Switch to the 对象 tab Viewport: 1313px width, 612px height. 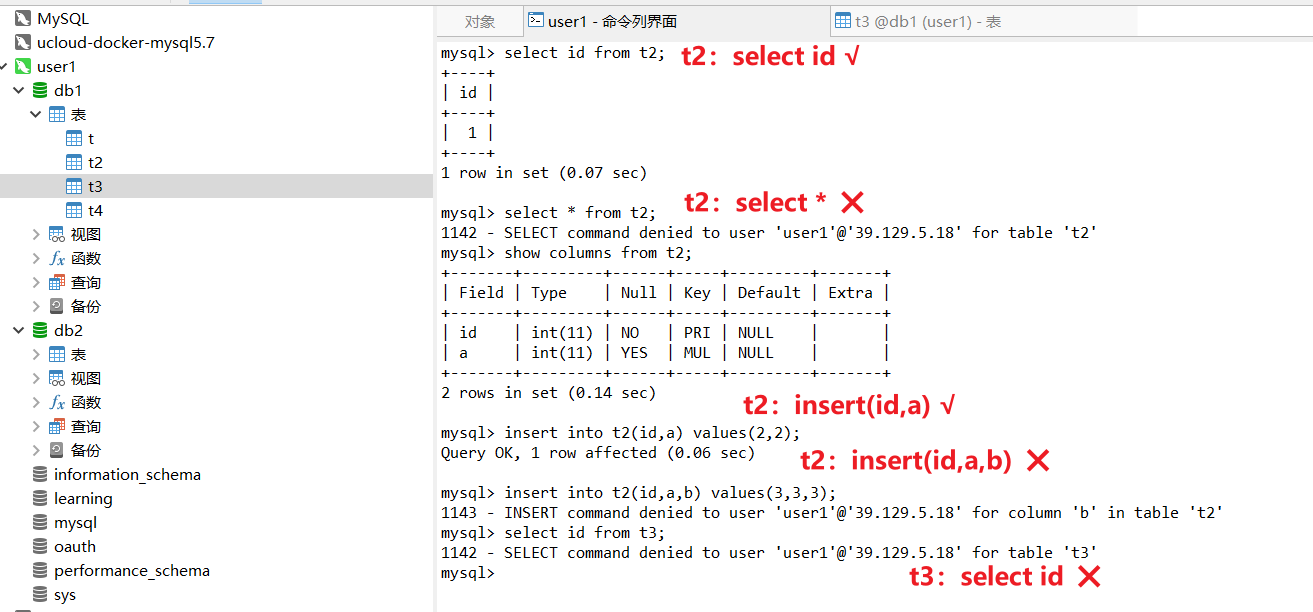[x=480, y=21]
